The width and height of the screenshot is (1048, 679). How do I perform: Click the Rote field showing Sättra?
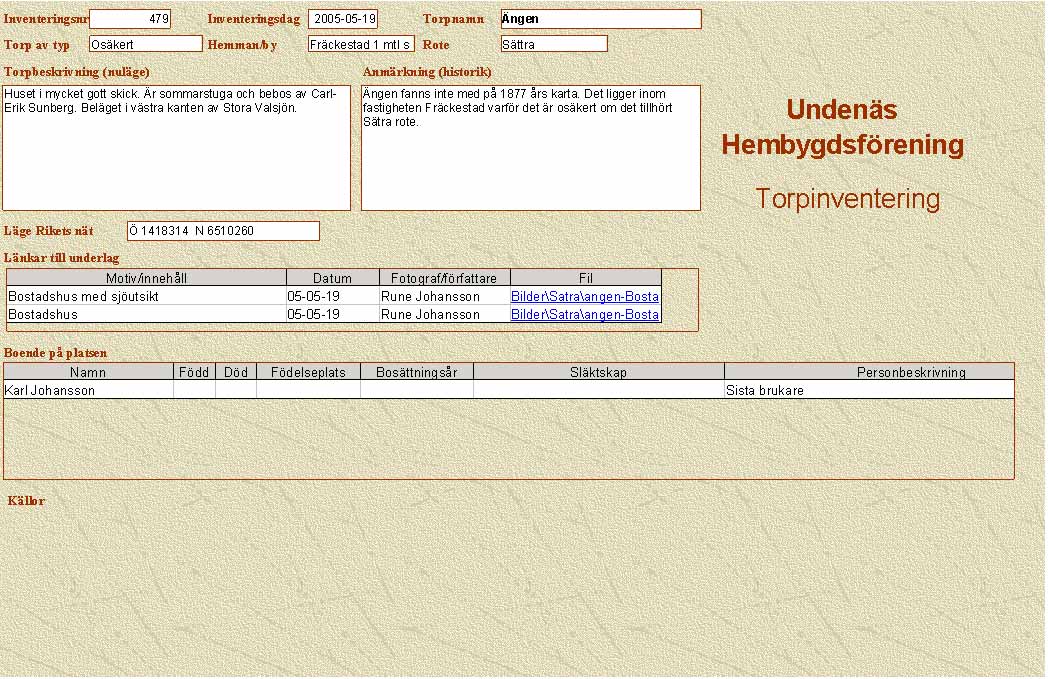[554, 44]
